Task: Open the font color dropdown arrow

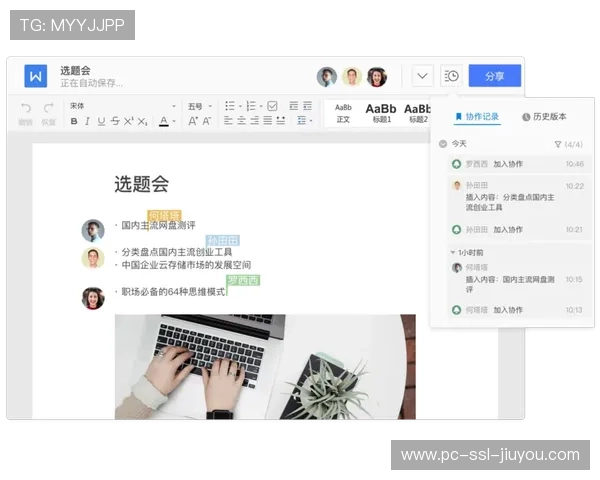Action: [174, 121]
